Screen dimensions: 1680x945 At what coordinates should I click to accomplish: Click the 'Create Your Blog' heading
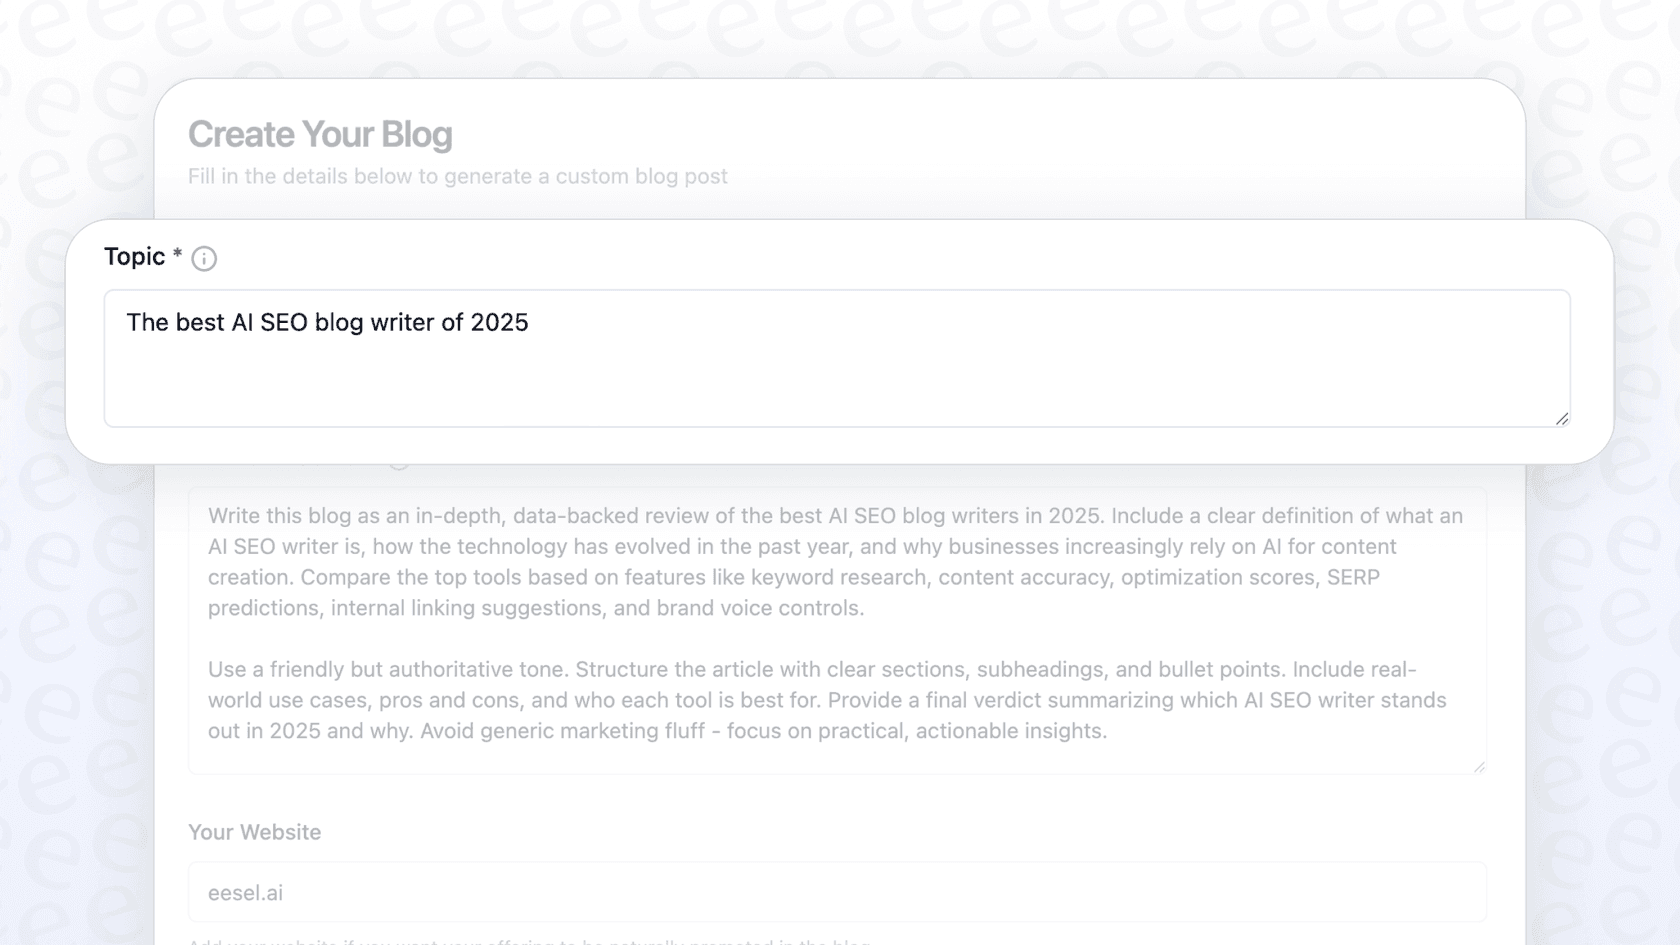tap(320, 133)
